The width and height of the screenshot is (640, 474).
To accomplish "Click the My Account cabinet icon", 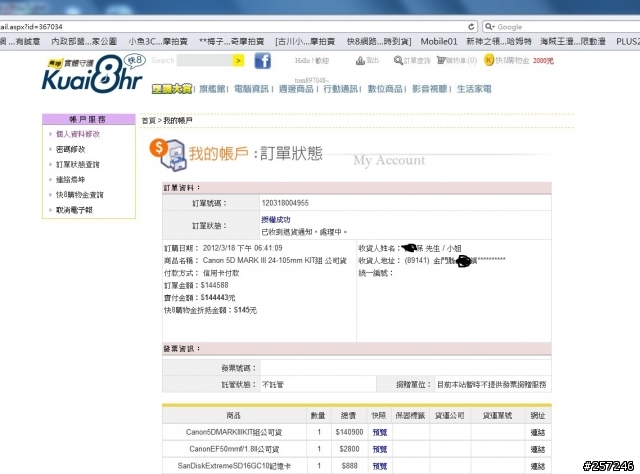I will (x=168, y=154).
